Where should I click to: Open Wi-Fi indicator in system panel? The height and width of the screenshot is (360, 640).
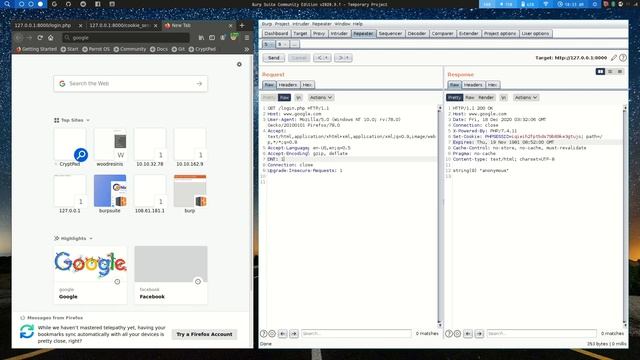click(546, 4)
